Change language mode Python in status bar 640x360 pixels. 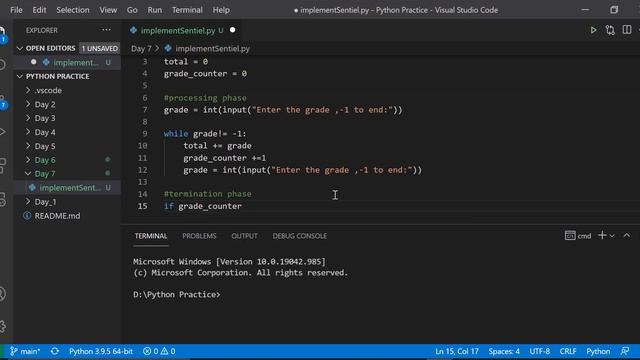tap(598, 351)
